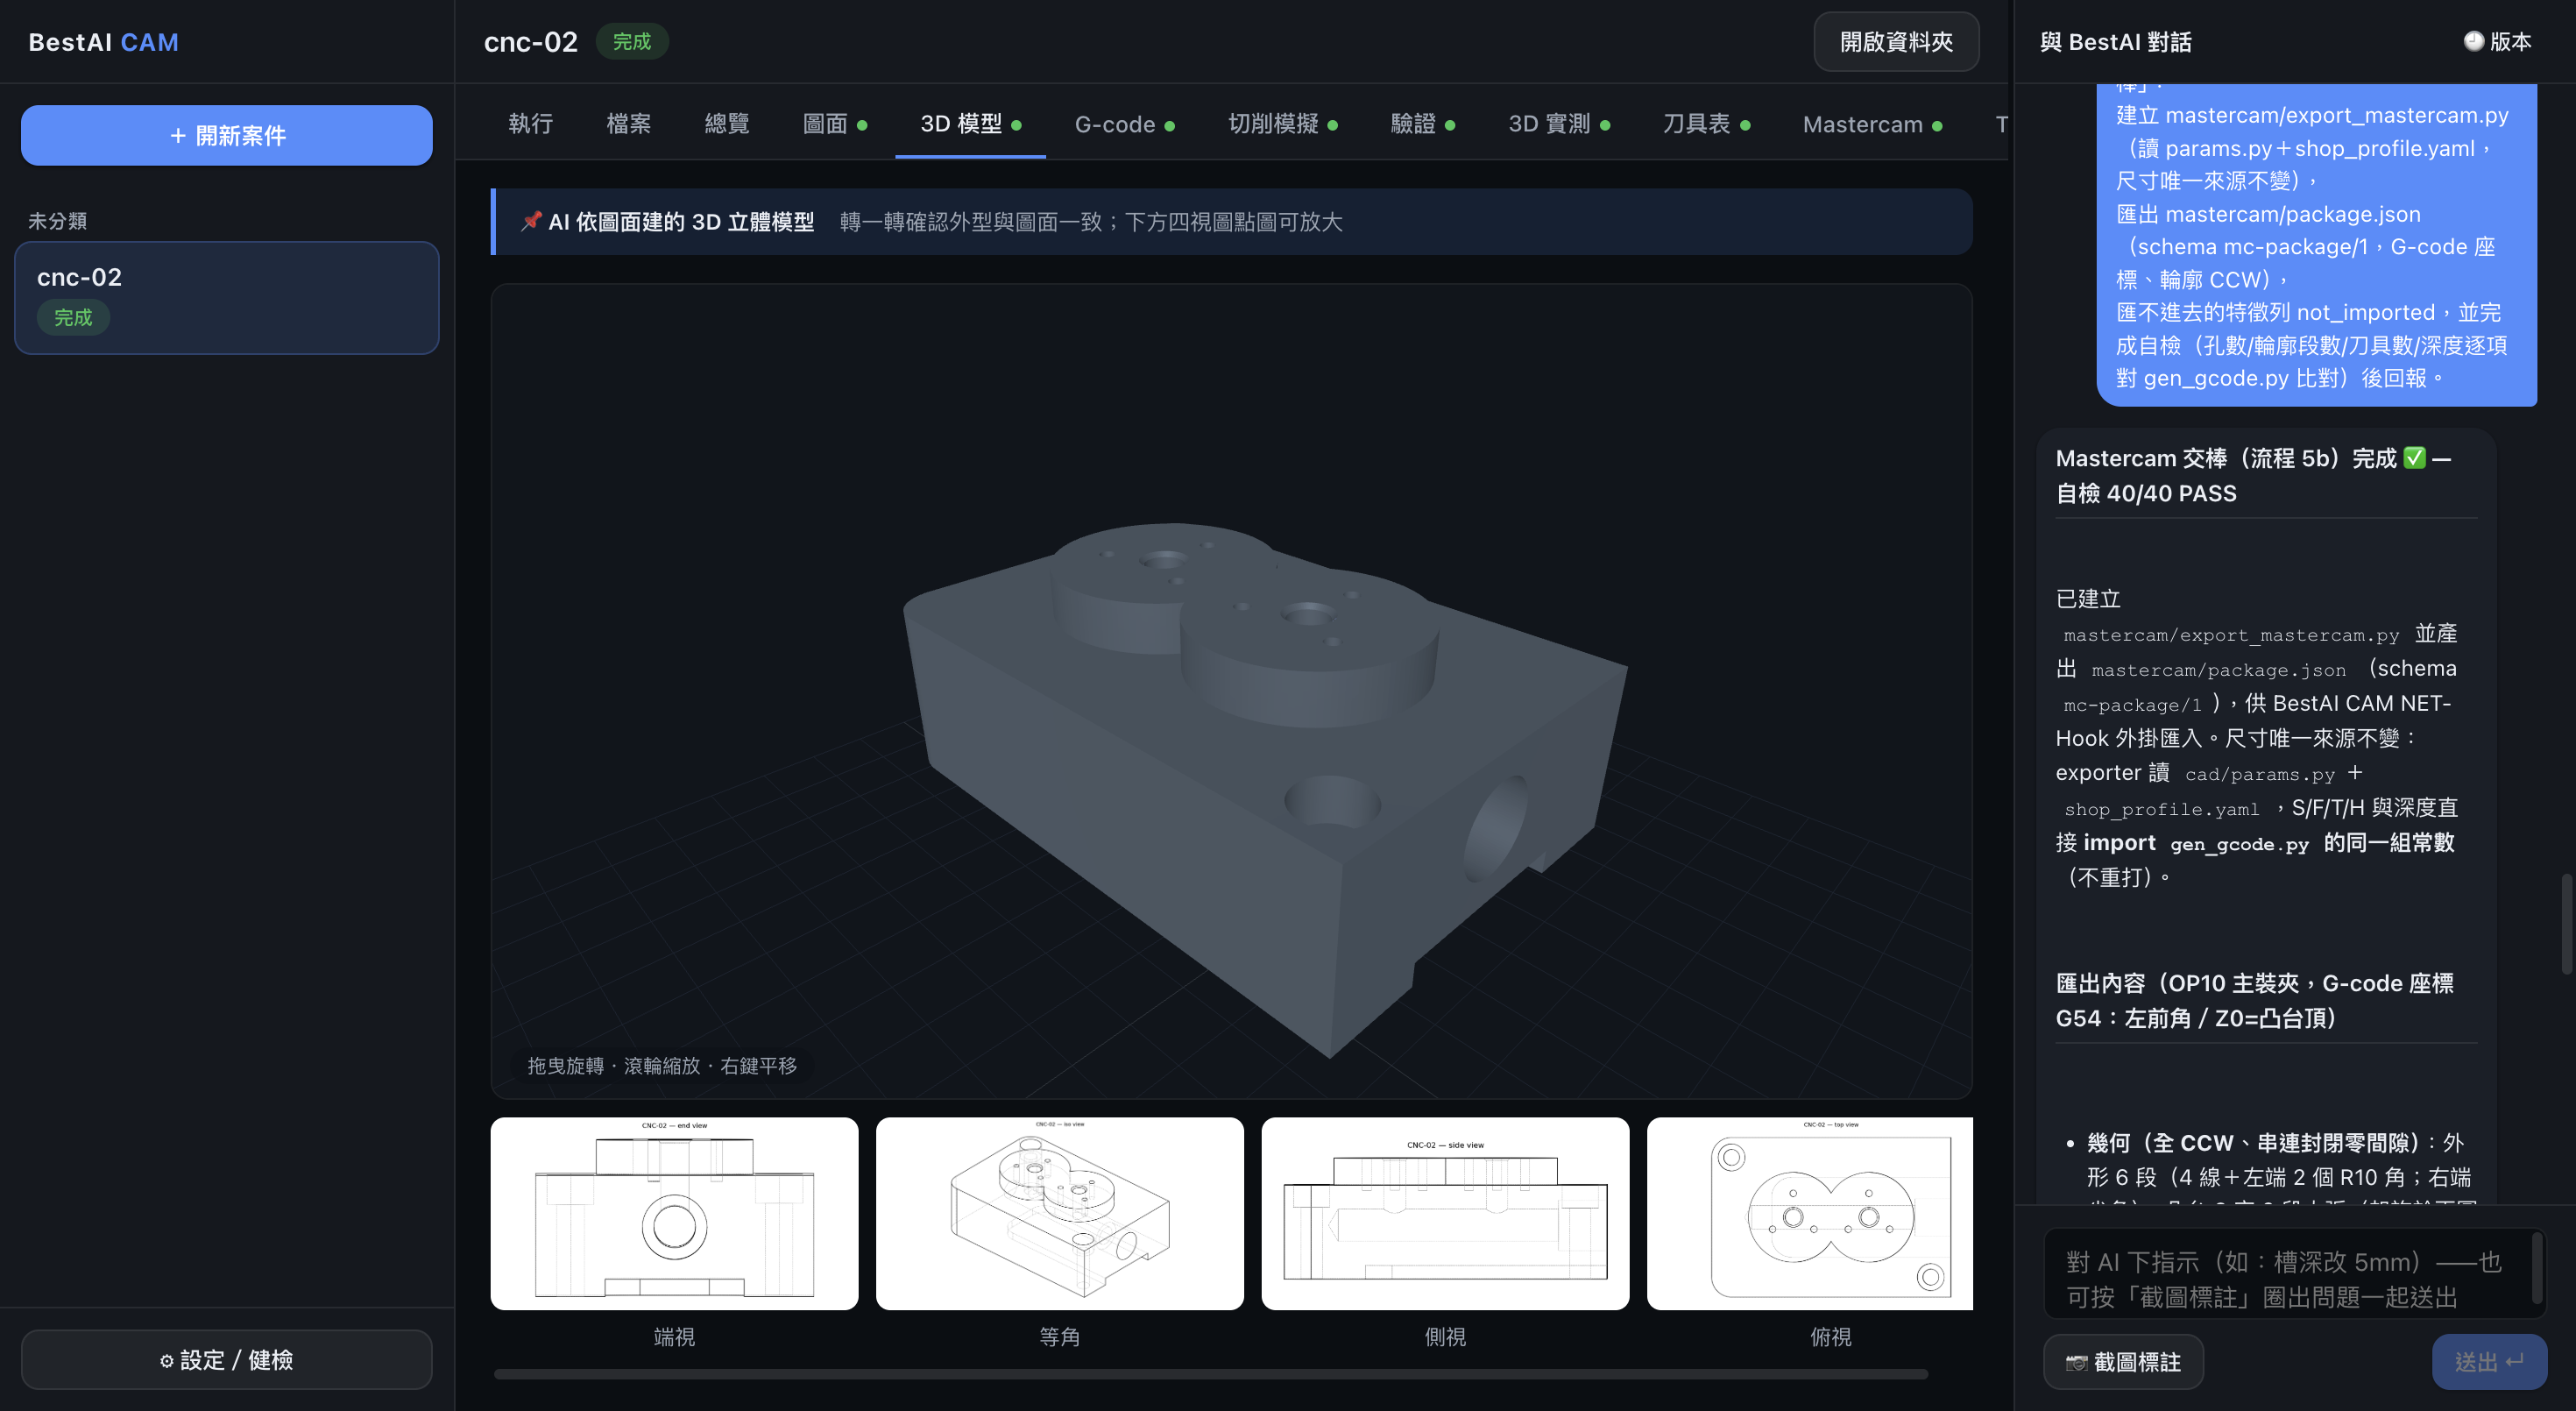
Task: Click the user message bubble in chat
Action: (x=2316, y=245)
